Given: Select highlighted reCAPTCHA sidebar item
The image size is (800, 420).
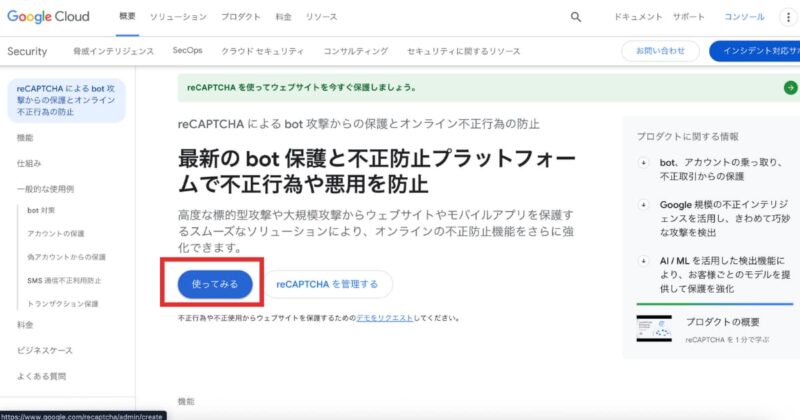Looking at the screenshot, I should [66, 101].
